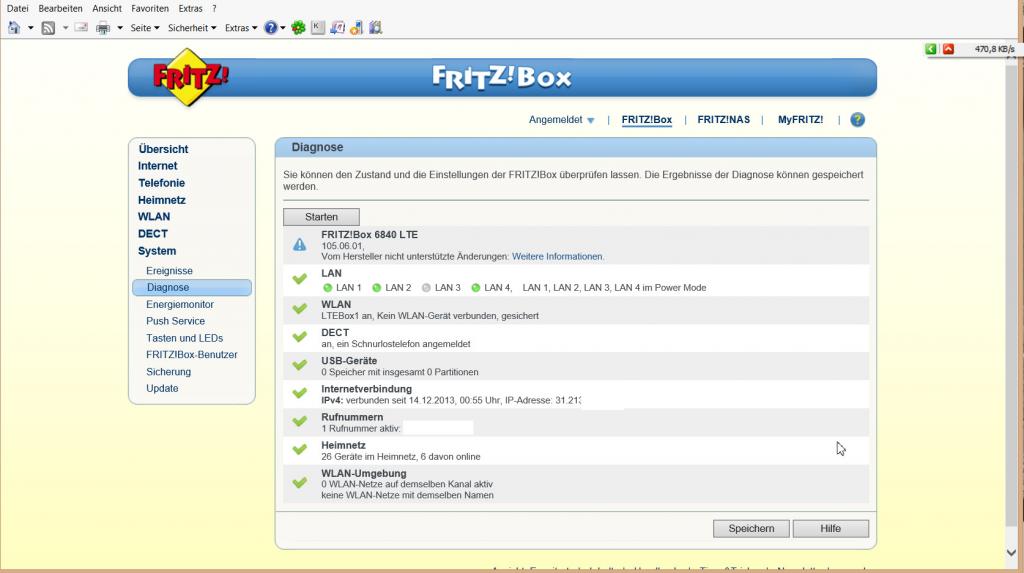This screenshot has height=573, width=1024.
Task: Click the green ICQ flower icon
Action: coord(298,28)
